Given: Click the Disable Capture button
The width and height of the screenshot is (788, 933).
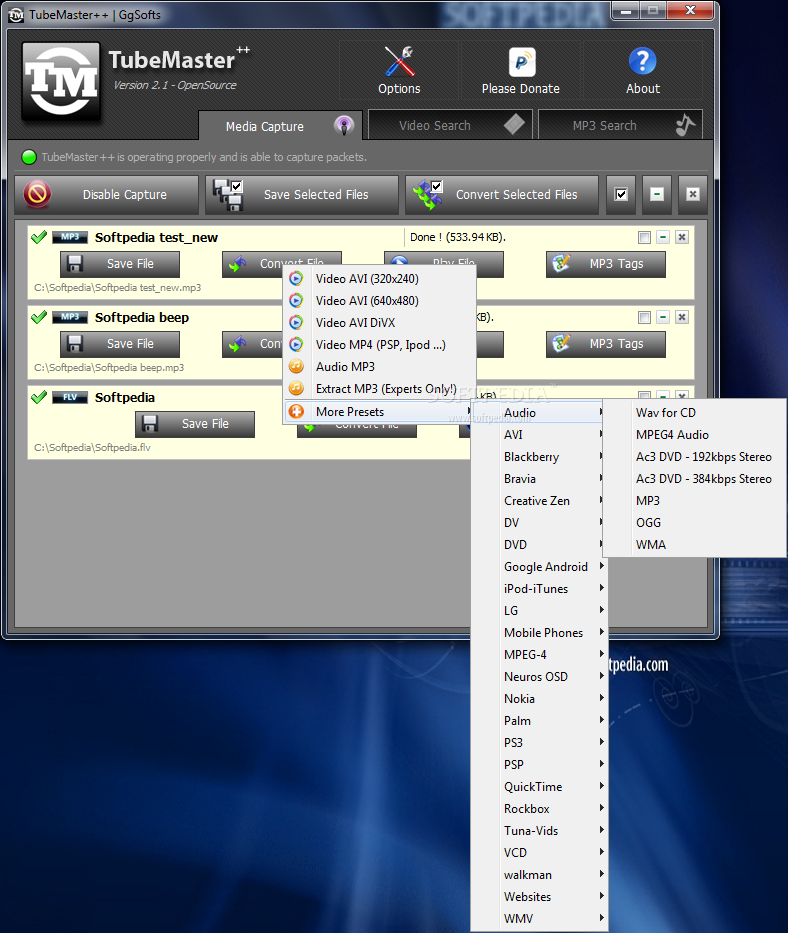Looking at the screenshot, I should click(107, 195).
